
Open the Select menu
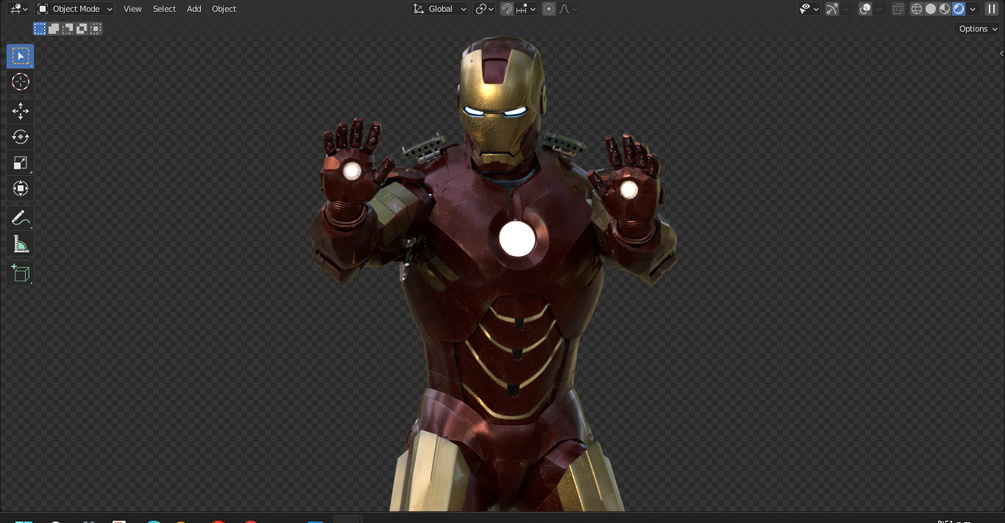tap(164, 9)
